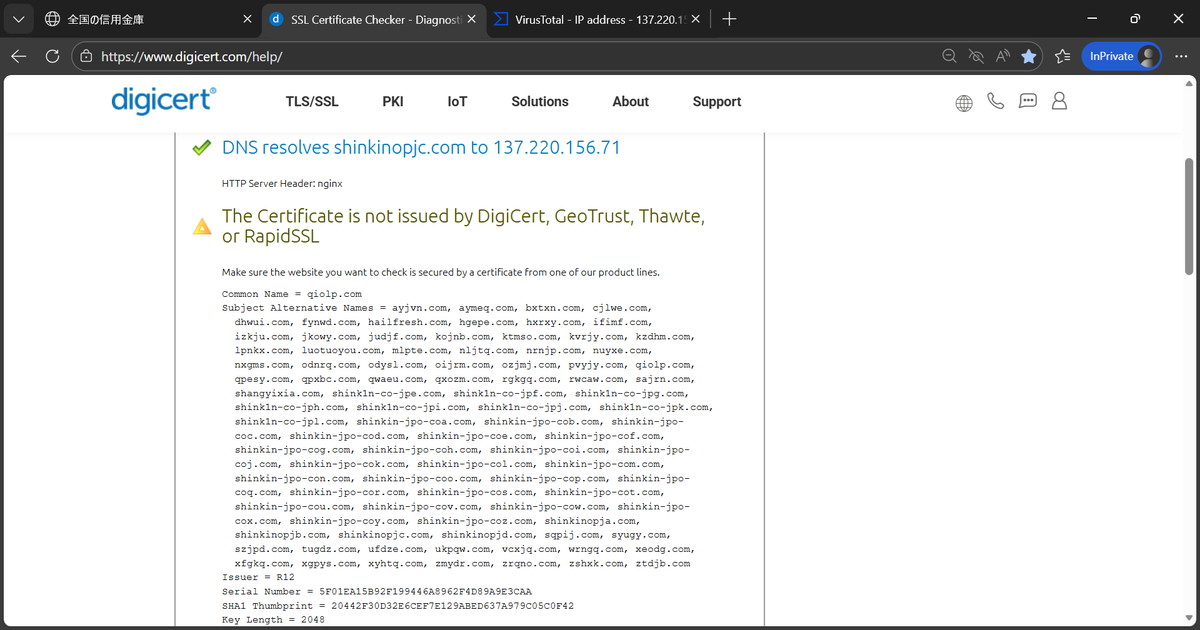Open the PKI menu
Screen dimensions: 1200x630
click(393, 102)
